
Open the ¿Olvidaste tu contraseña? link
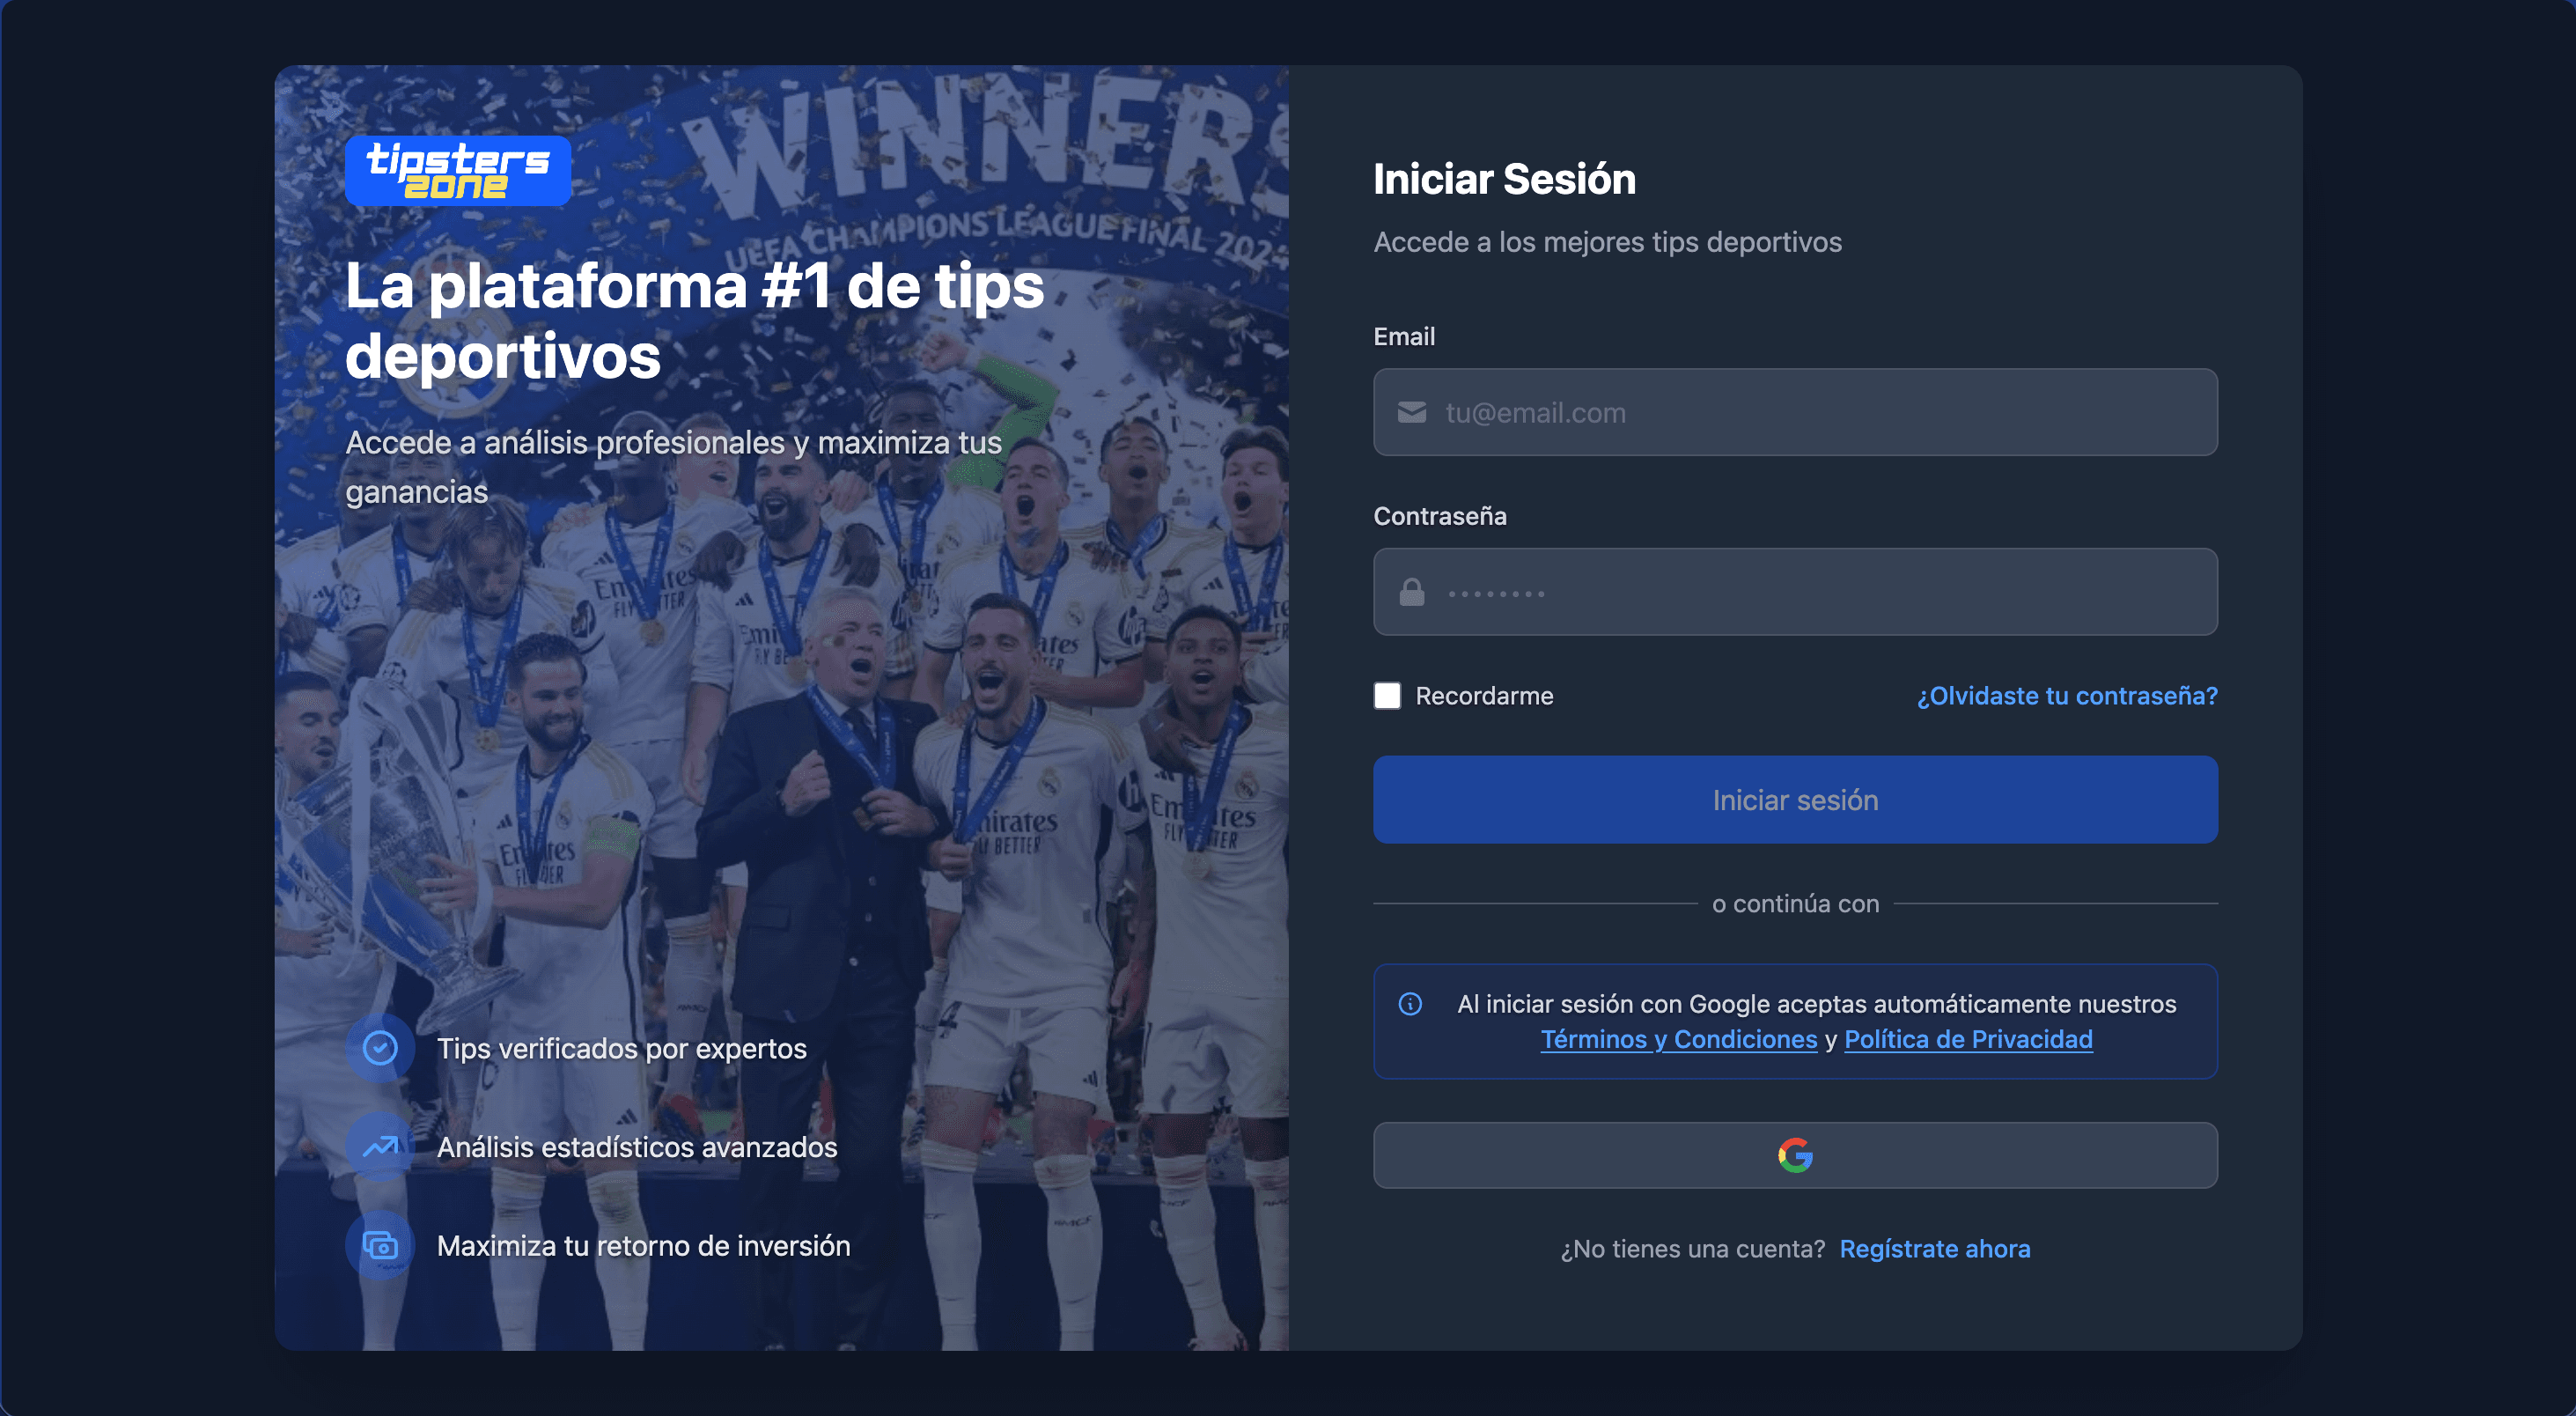pos(2067,696)
